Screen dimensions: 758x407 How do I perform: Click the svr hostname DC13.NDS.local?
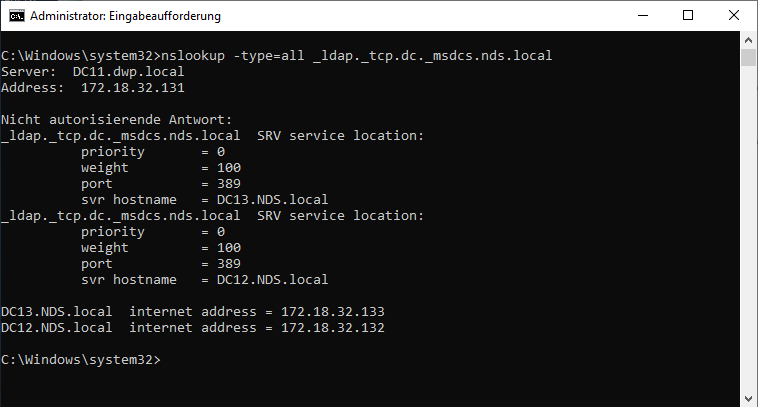(265, 199)
